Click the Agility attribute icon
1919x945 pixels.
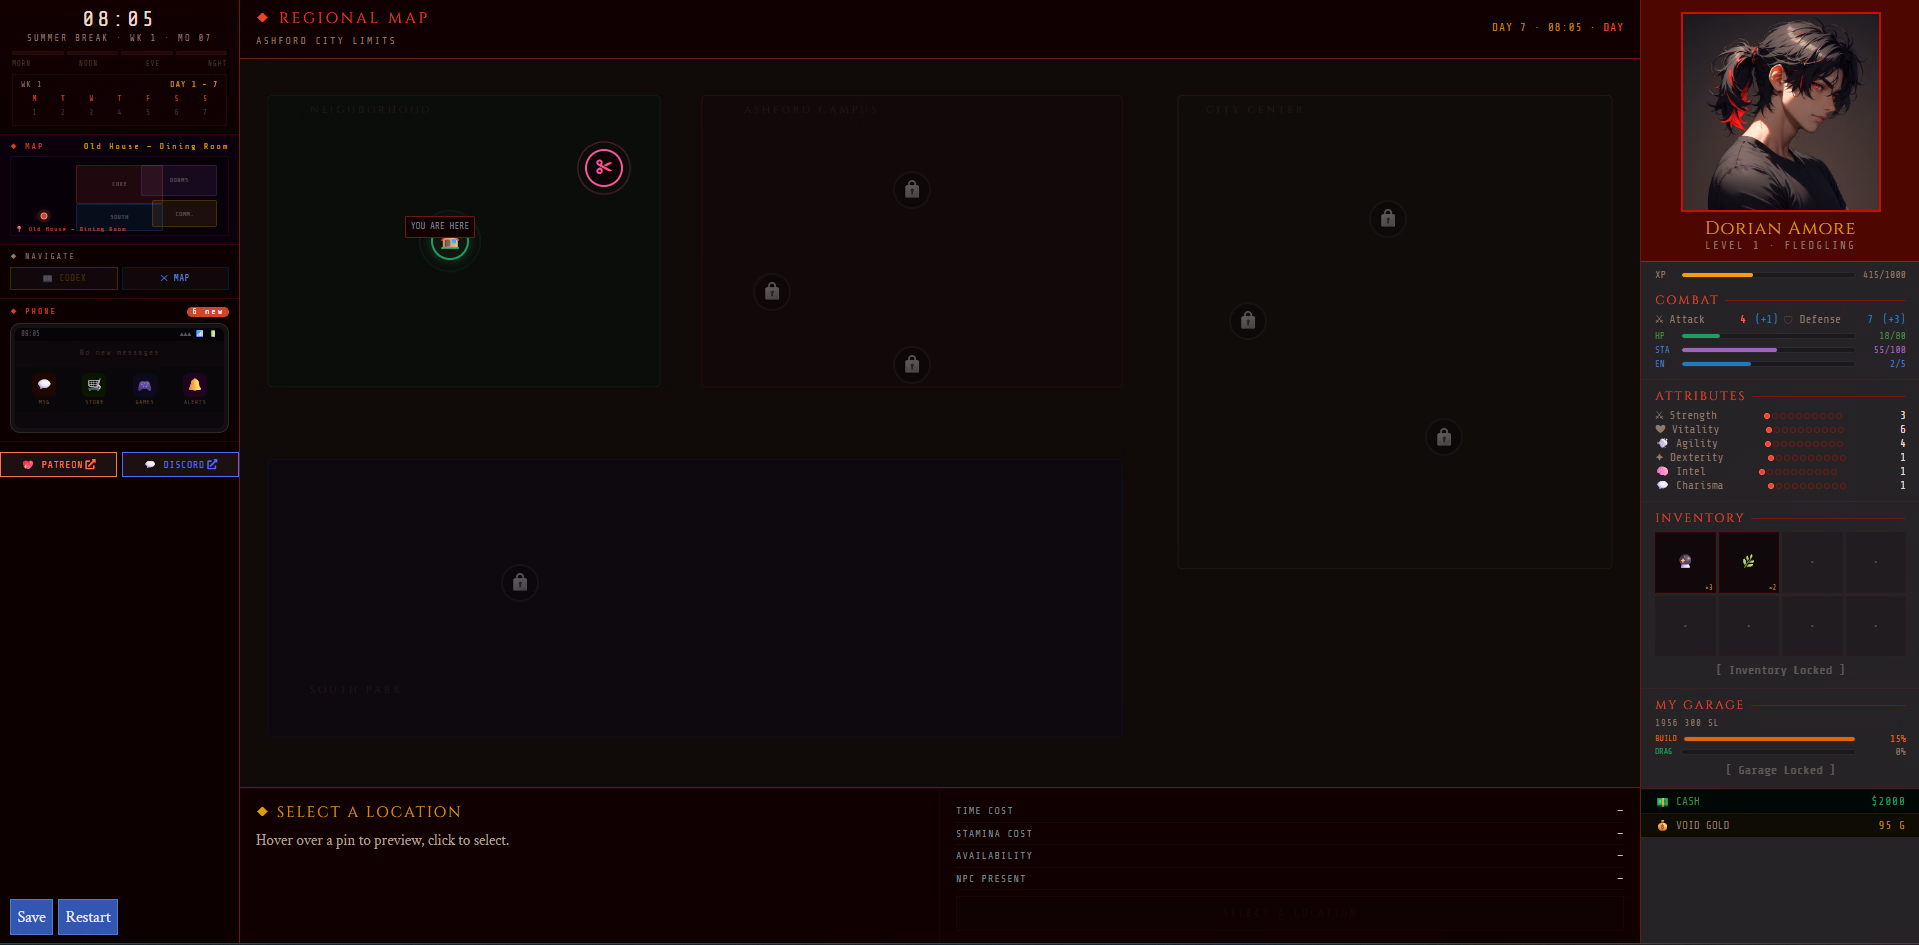click(1662, 444)
